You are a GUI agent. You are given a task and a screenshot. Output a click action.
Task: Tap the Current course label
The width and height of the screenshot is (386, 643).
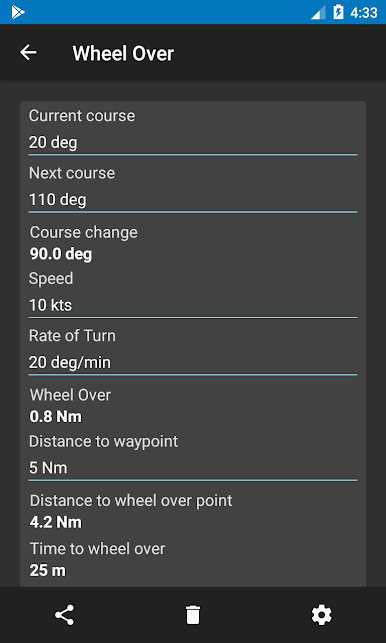(82, 116)
